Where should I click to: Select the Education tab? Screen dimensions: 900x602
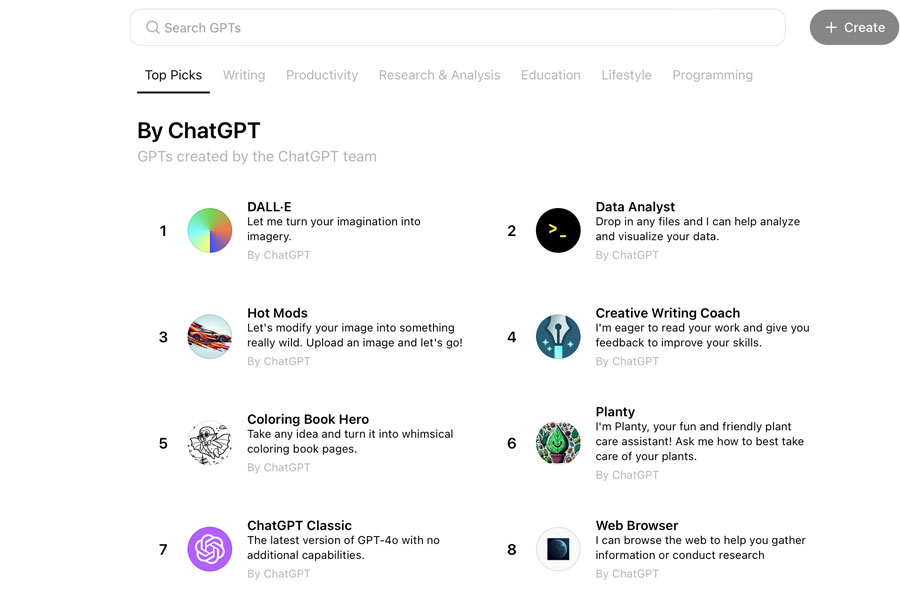[550, 75]
